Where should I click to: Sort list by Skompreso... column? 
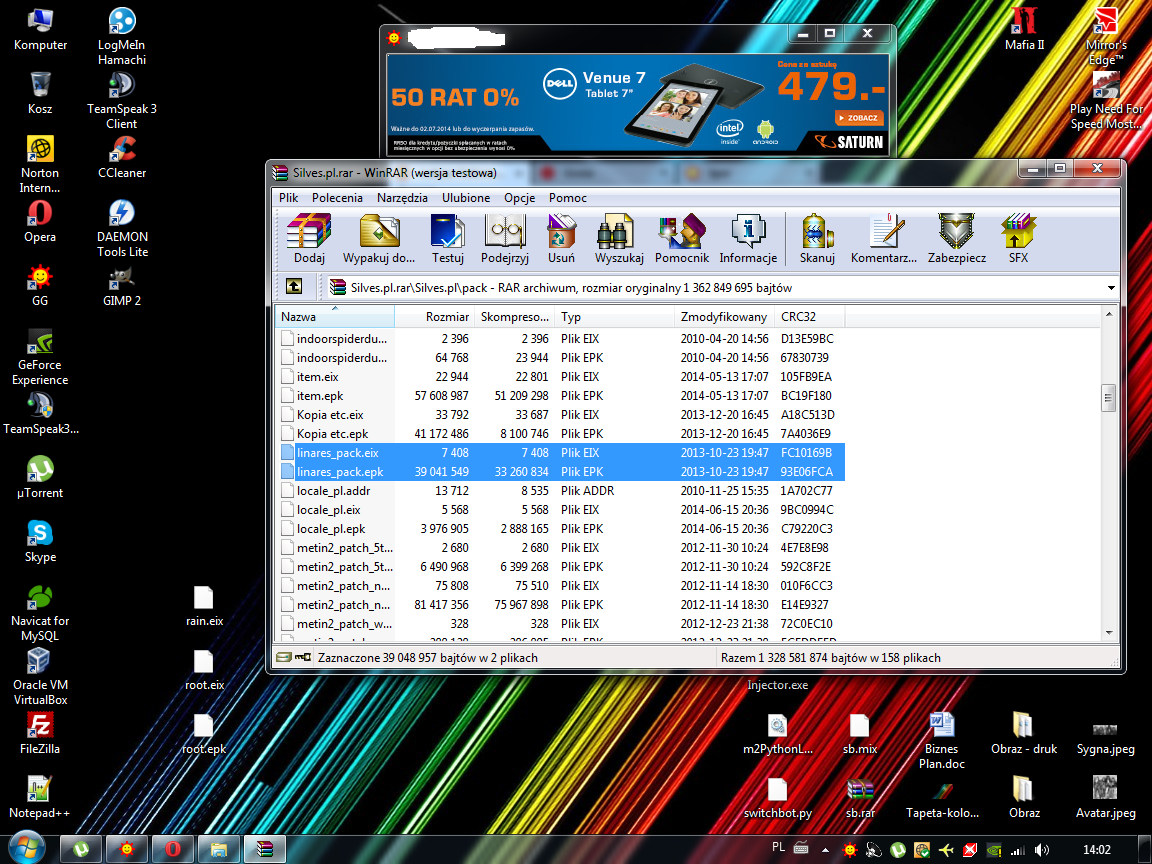coord(514,317)
